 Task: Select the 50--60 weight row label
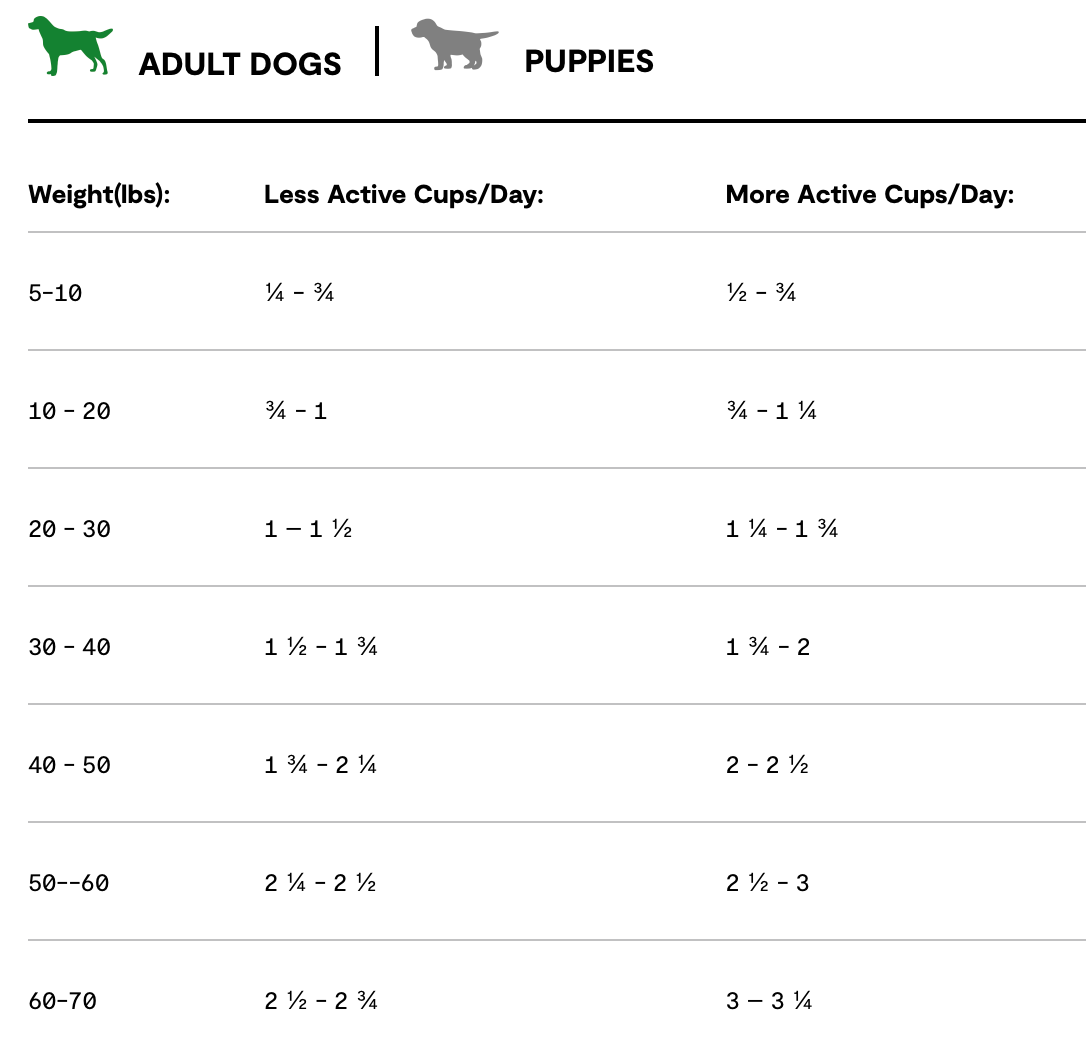(68, 883)
